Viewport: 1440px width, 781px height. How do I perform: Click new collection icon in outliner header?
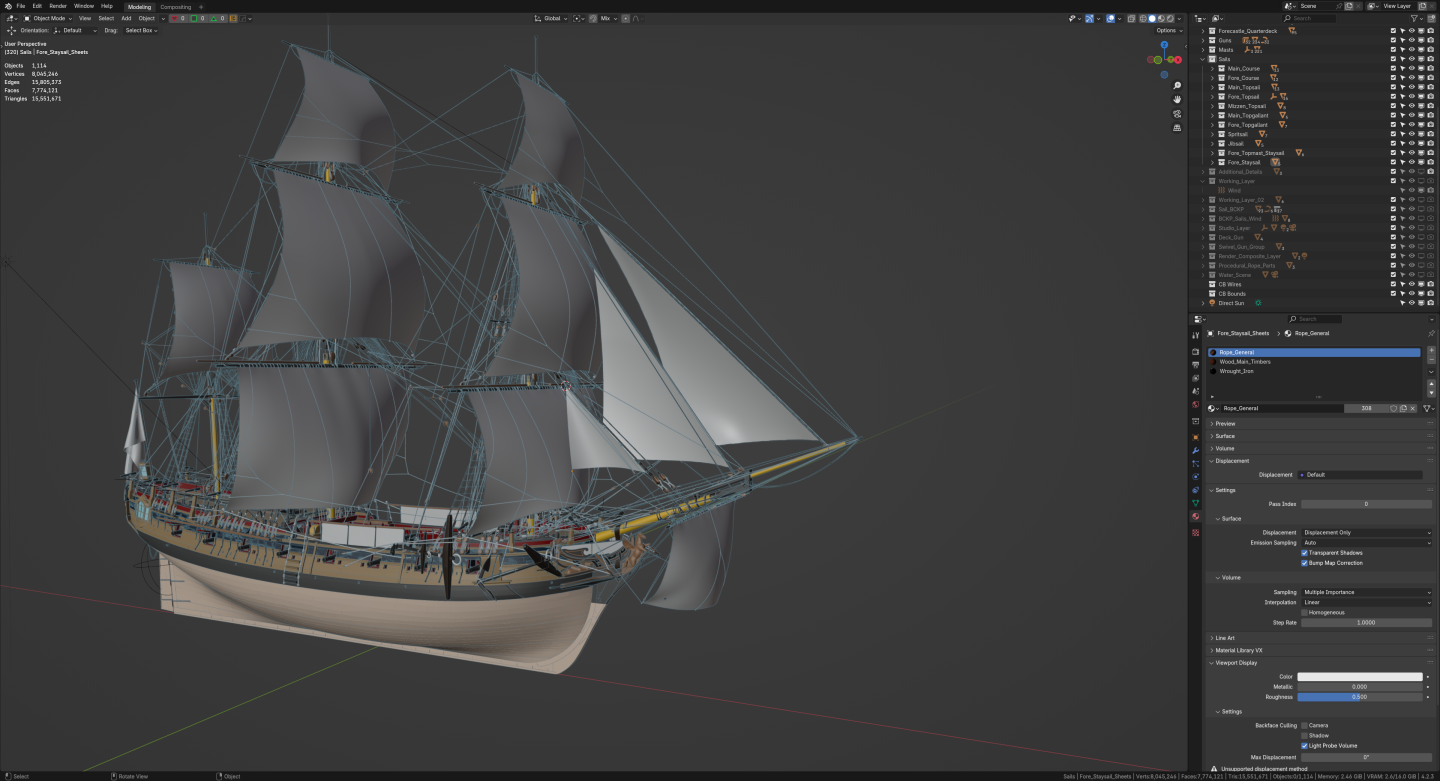pyautogui.click(x=1431, y=18)
